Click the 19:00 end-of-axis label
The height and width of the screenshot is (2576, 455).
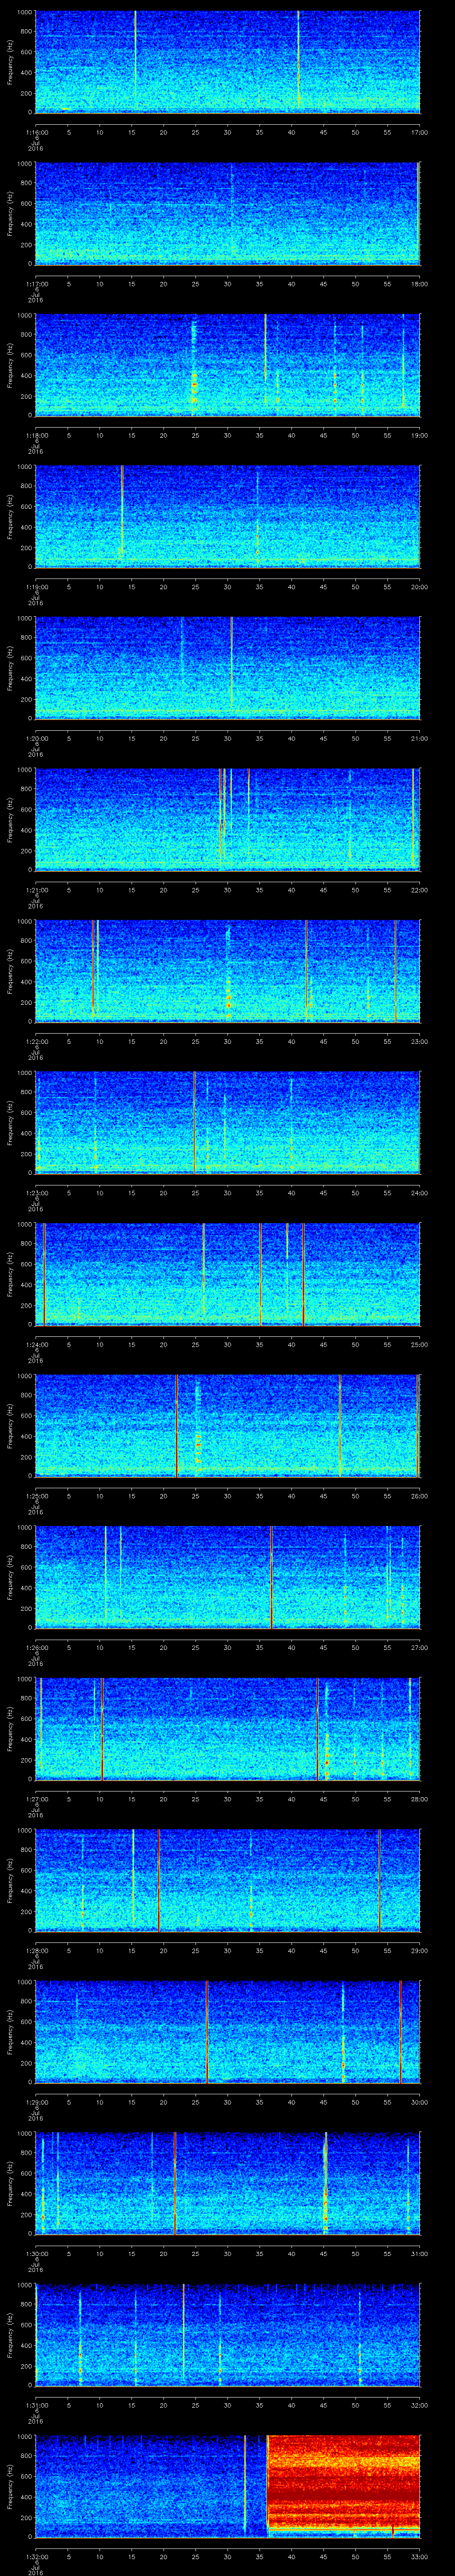(420, 435)
